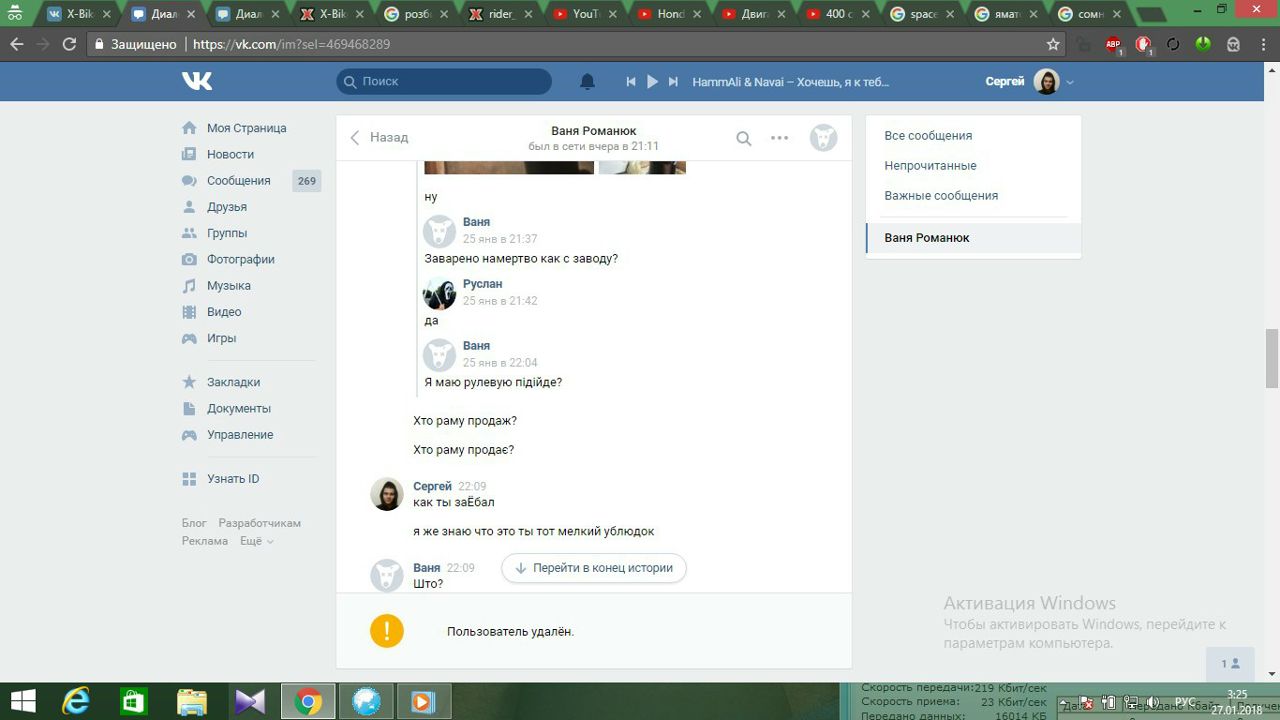Viewport: 1280px width, 720px height.
Task: Go to previous audio track
Action: pyautogui.click(x=631, y=82)
